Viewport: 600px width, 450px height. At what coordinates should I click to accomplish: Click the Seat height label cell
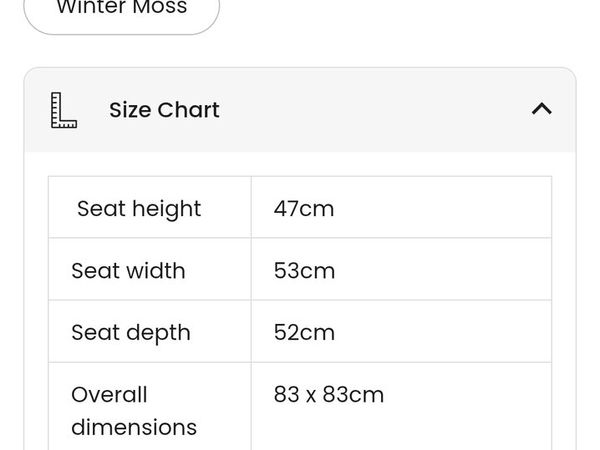150,207
